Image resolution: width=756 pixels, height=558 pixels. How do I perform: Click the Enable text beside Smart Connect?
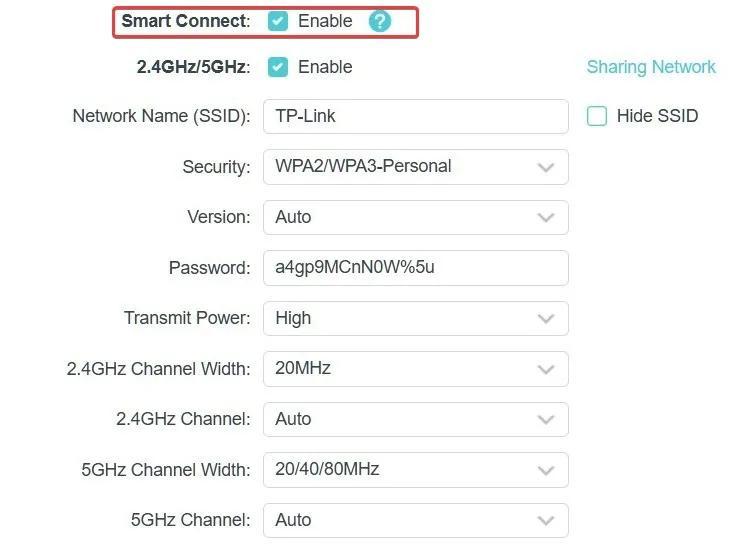325,21
